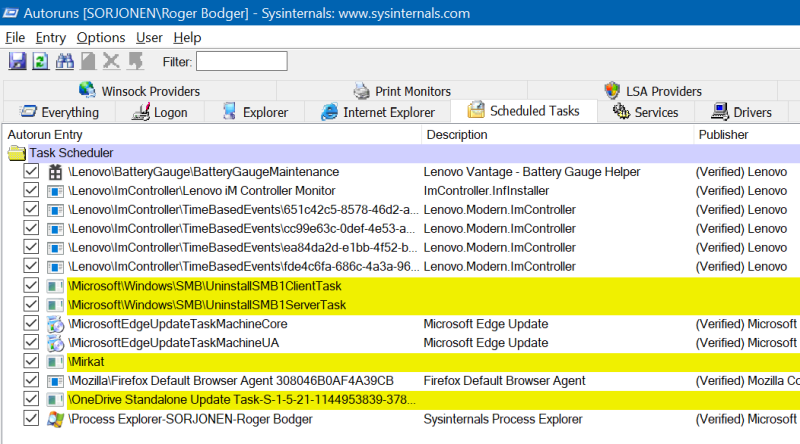Open the Options menu

coord(100,37)
